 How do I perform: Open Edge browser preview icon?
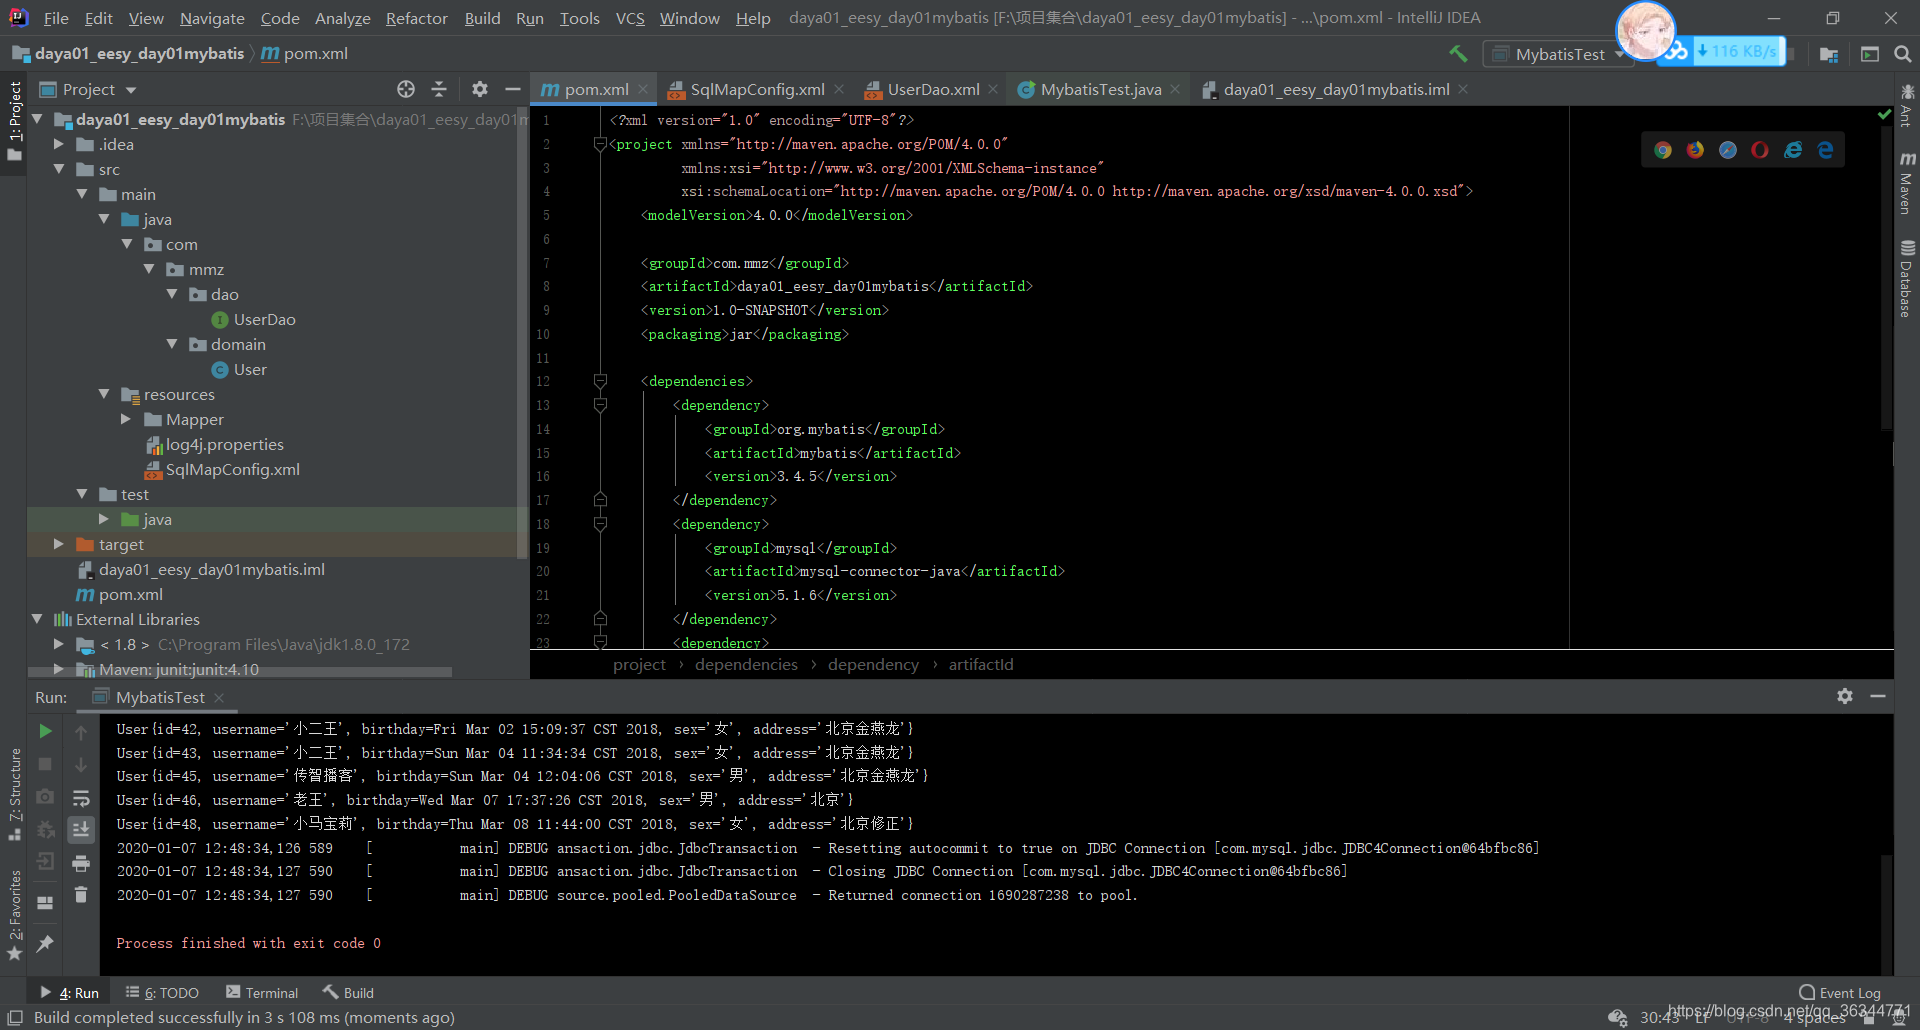(x=1825, y=150)
